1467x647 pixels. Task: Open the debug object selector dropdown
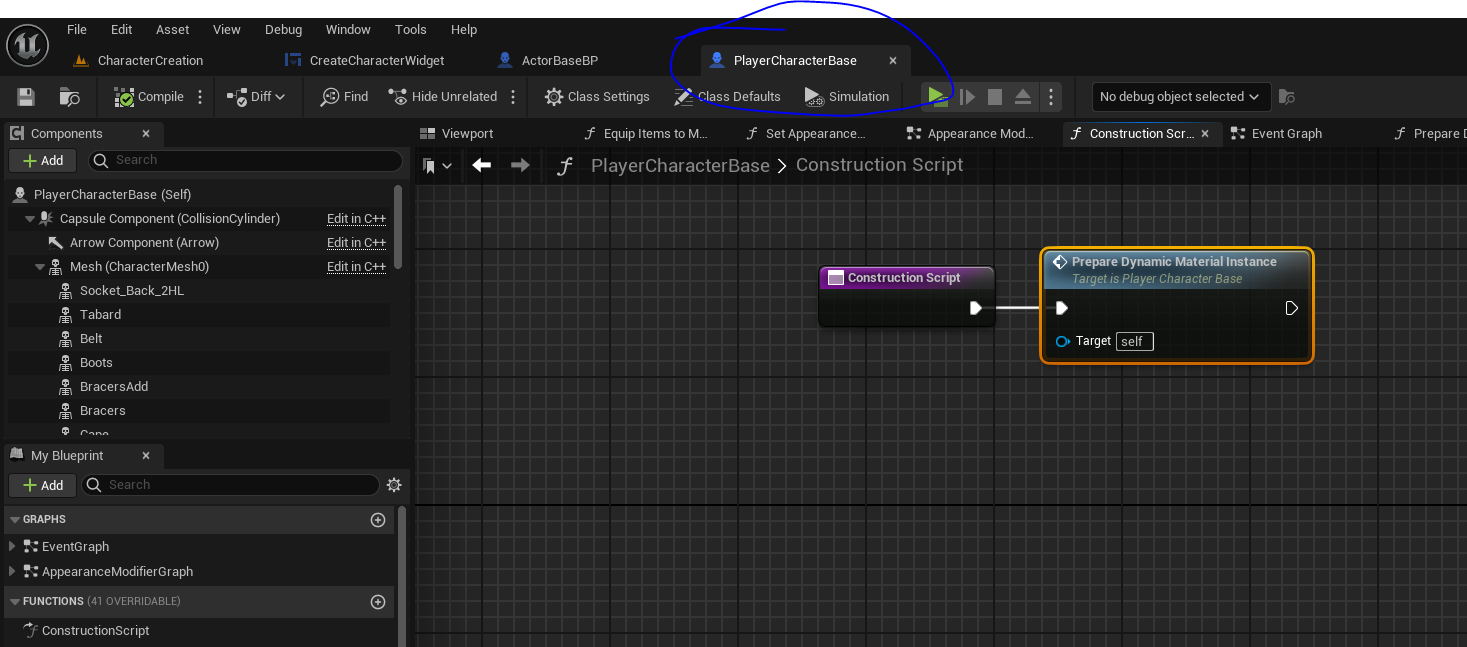pyautogui.click(x=1181, y=97)
